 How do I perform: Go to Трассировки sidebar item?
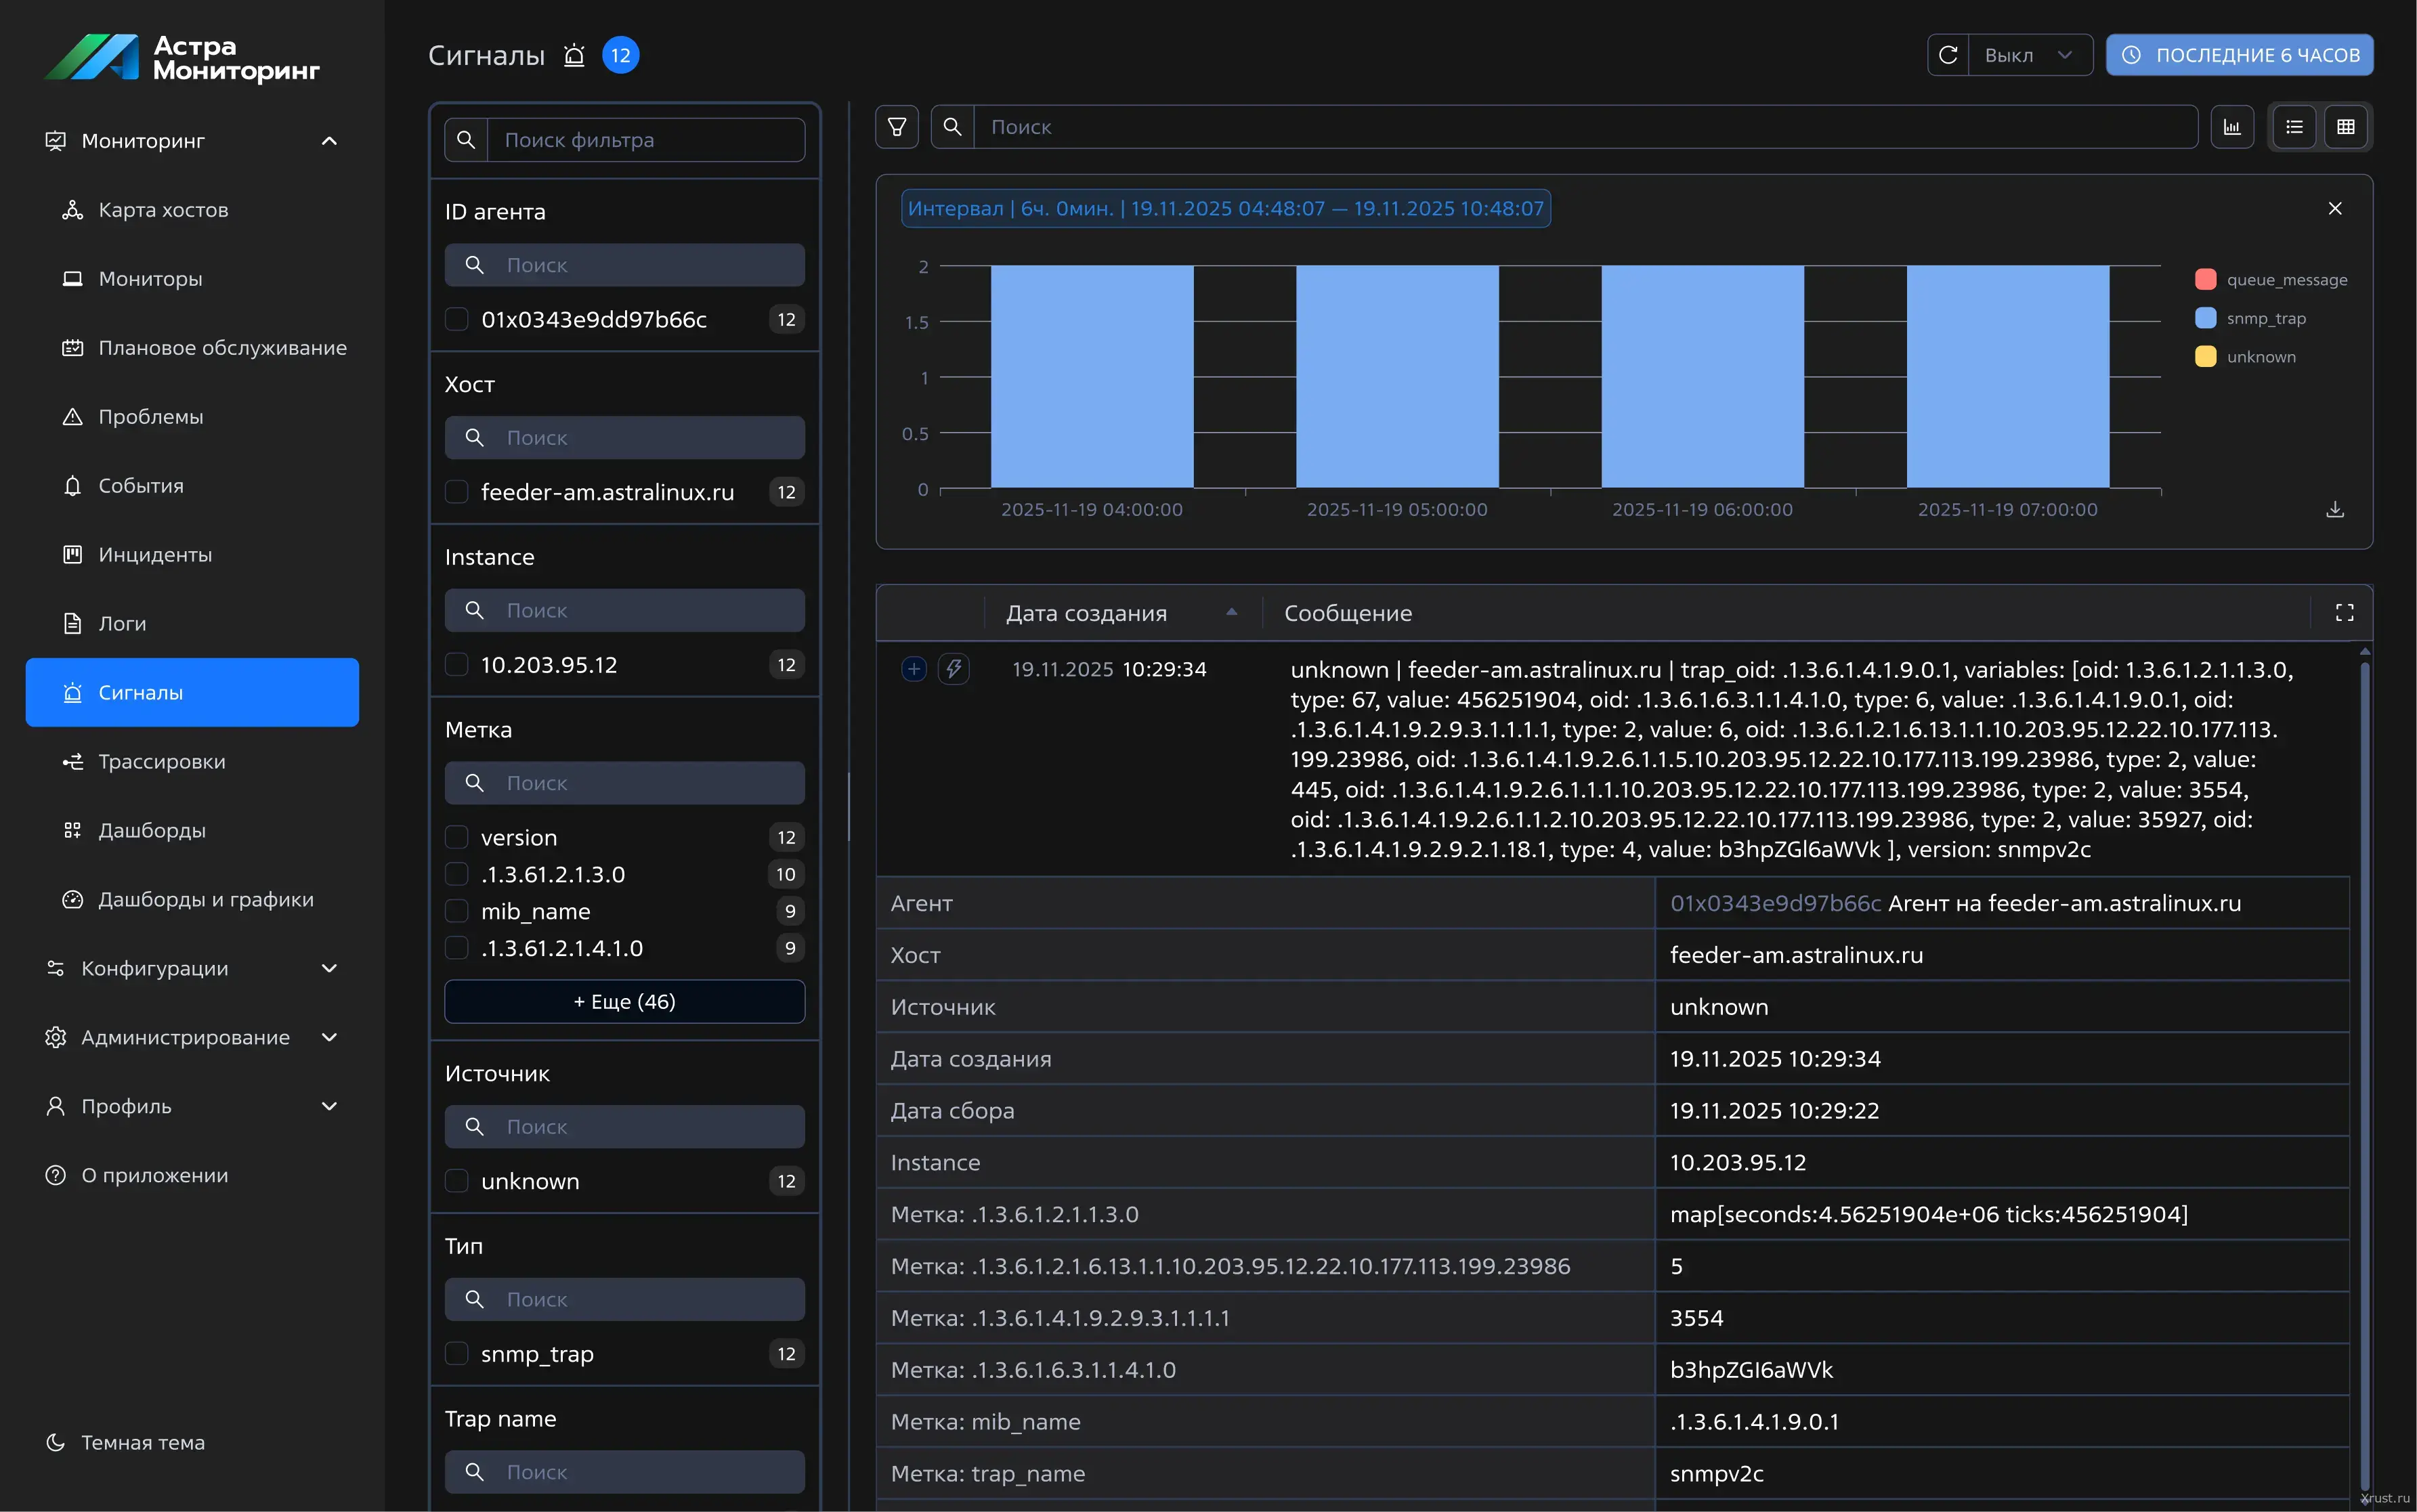coord(162,761)
